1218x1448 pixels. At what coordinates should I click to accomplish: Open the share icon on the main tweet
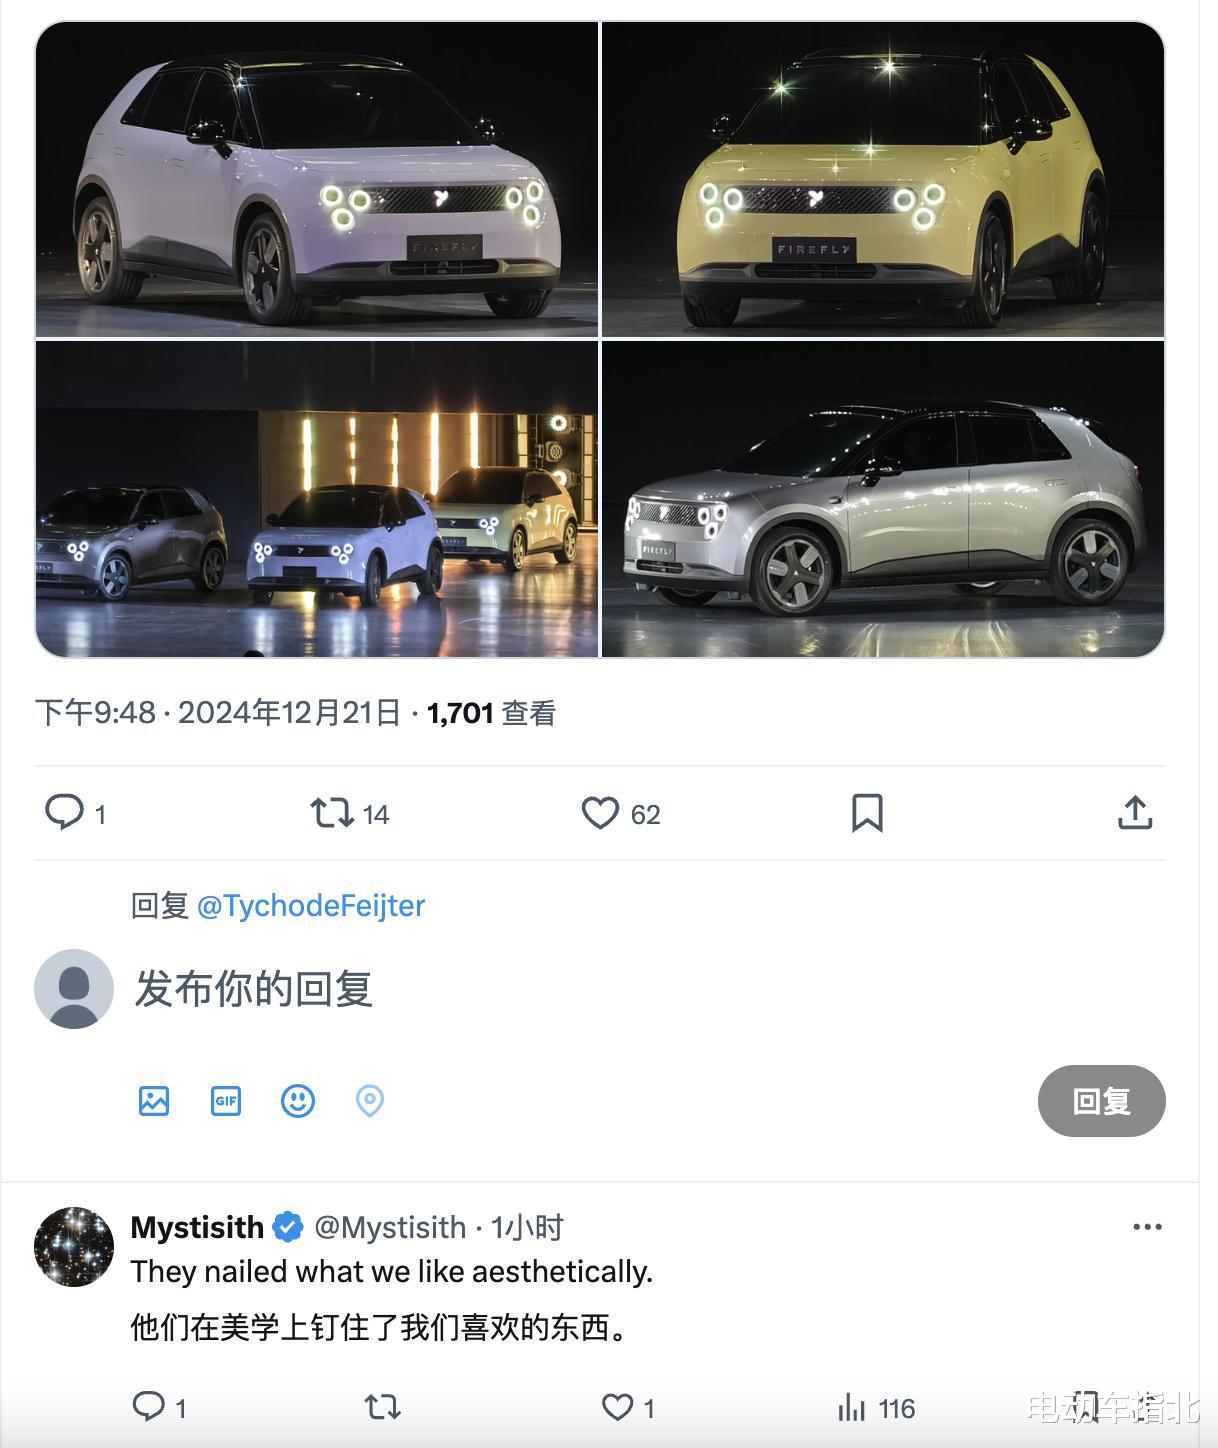[1135, 812]
